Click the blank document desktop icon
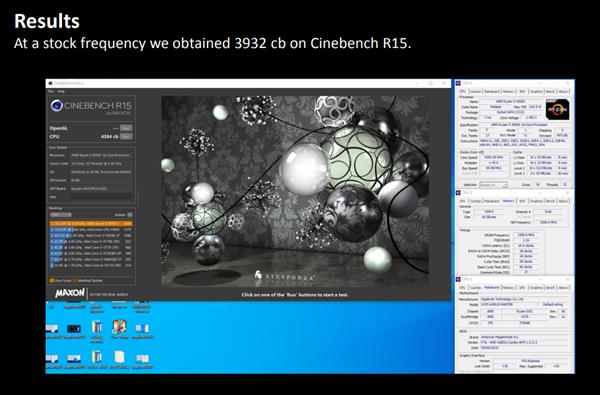600x395 pixels. click(x=119, y=357)
